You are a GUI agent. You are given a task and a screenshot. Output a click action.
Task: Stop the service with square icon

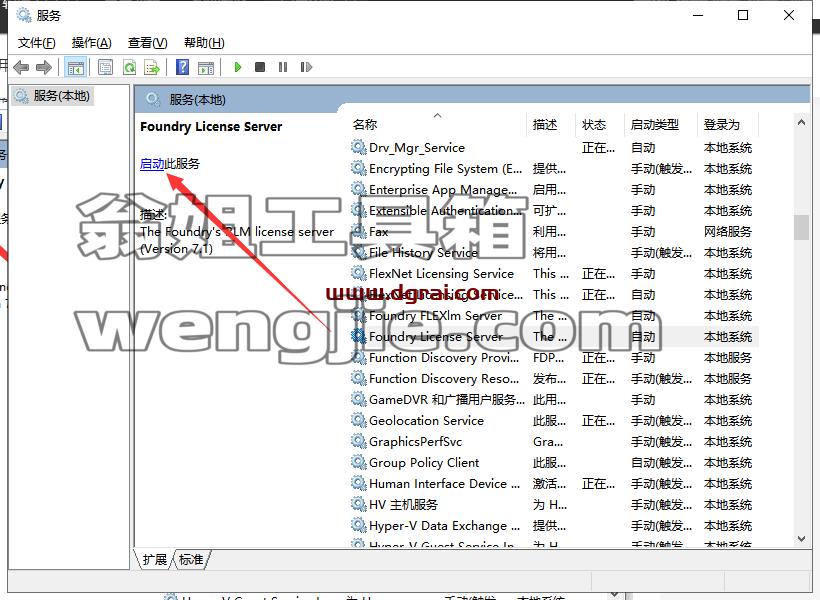[260, 67]
